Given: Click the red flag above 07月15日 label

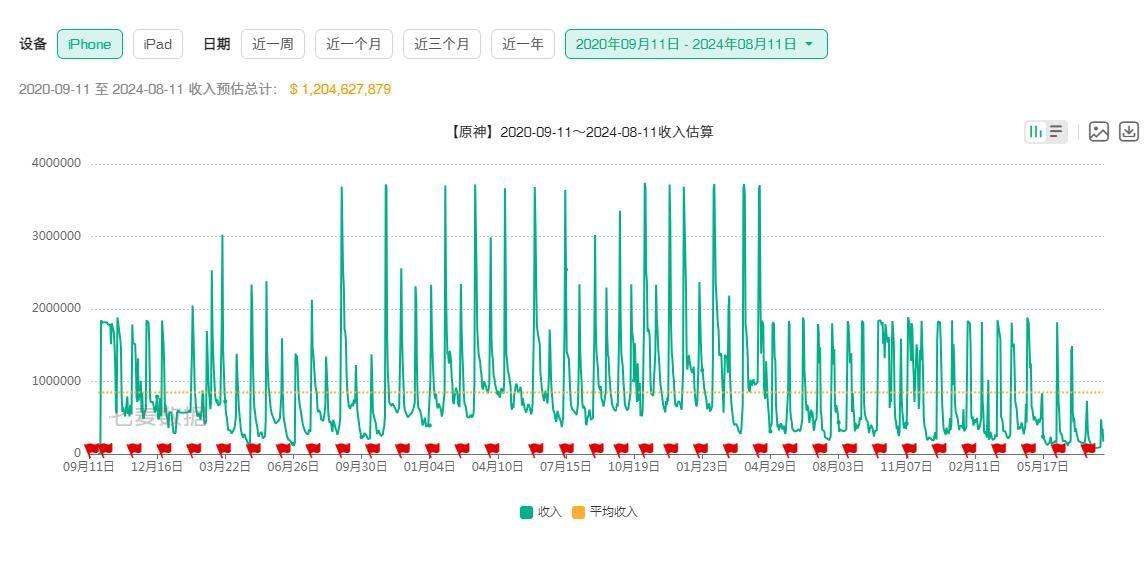Looking at the screenshot, I should 566,449.
